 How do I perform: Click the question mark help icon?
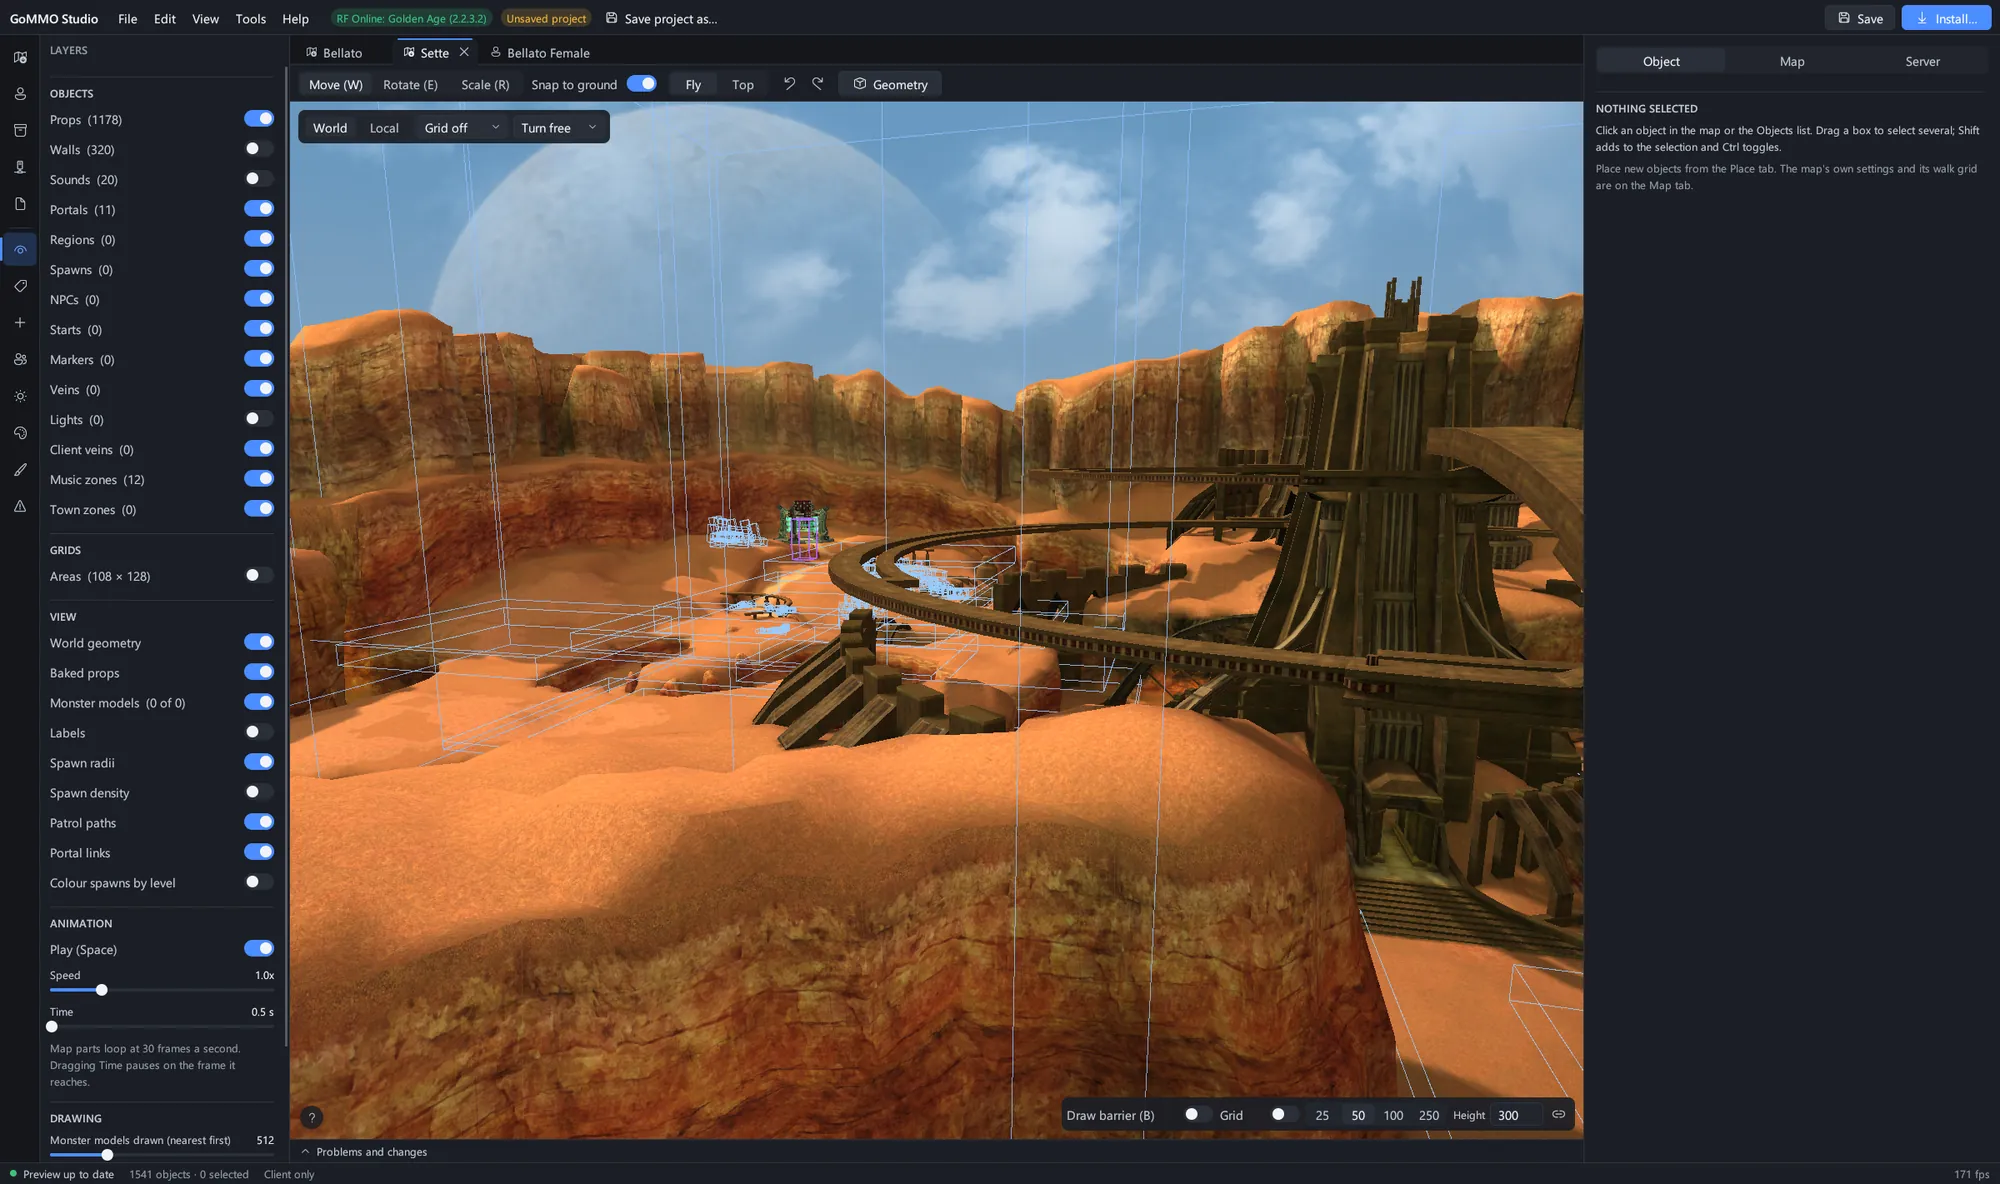[312, 1118]
